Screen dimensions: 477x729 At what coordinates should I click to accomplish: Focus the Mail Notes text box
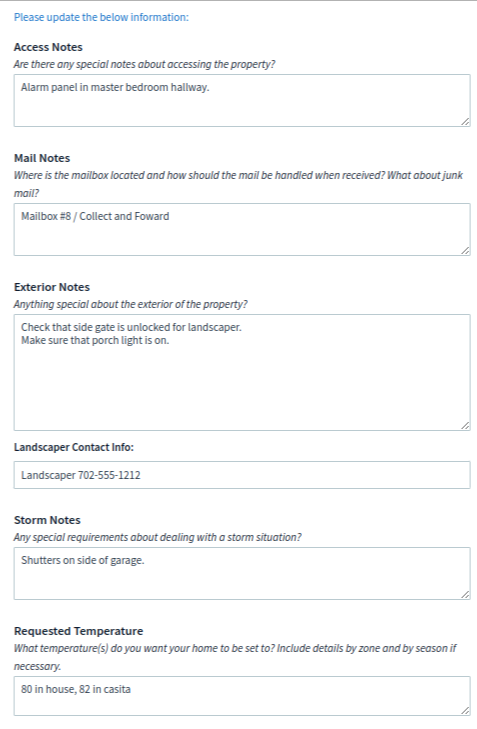242,229
